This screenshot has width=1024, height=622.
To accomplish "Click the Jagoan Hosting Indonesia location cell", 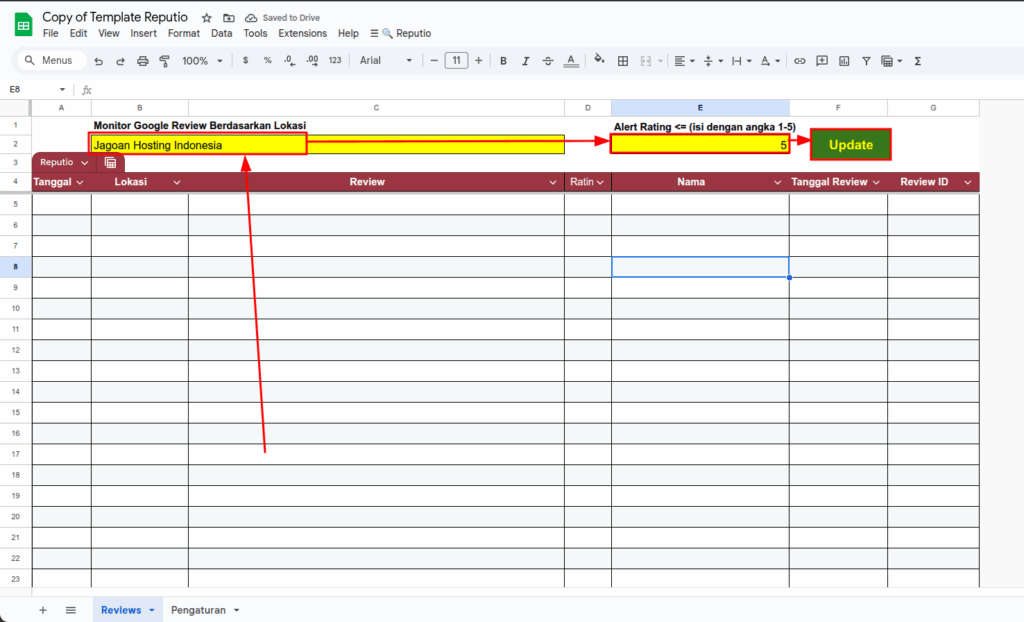I will [x=198, y=145].
